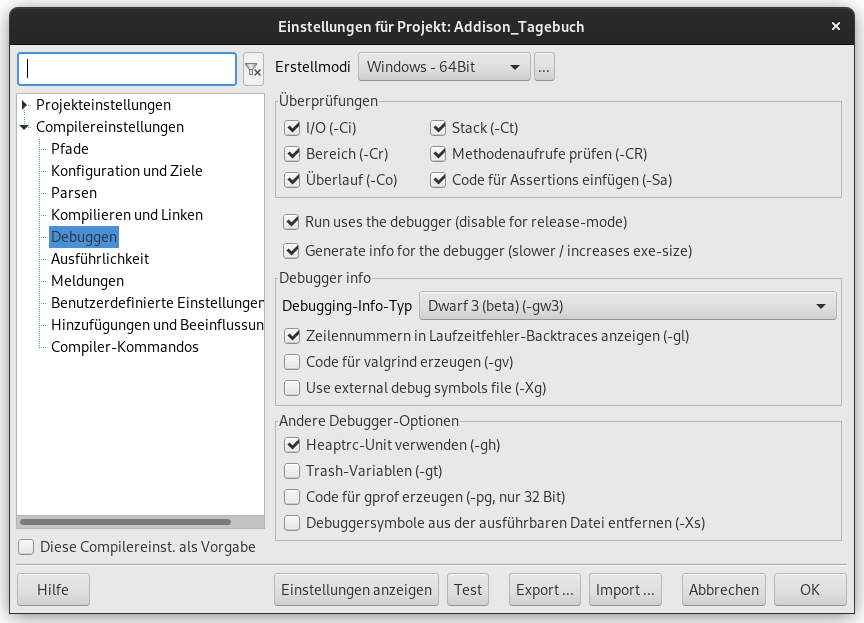This screenshot has width=864, height=623.
Task: Select the Pfade tree entry
Action: [70, 149]
